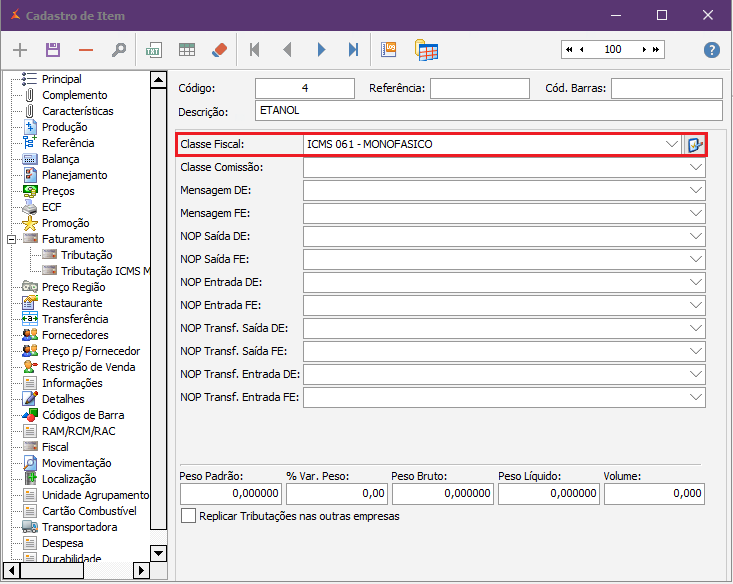Click the red minus delete icon
The width and height of the screenshot is (733, 584).
[86, 50]
